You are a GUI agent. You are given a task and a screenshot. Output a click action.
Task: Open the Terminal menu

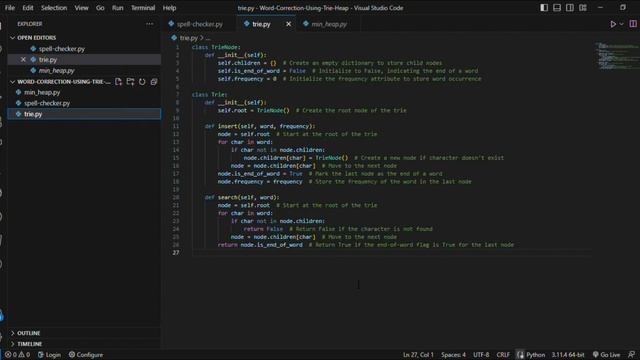pos(143,8)
